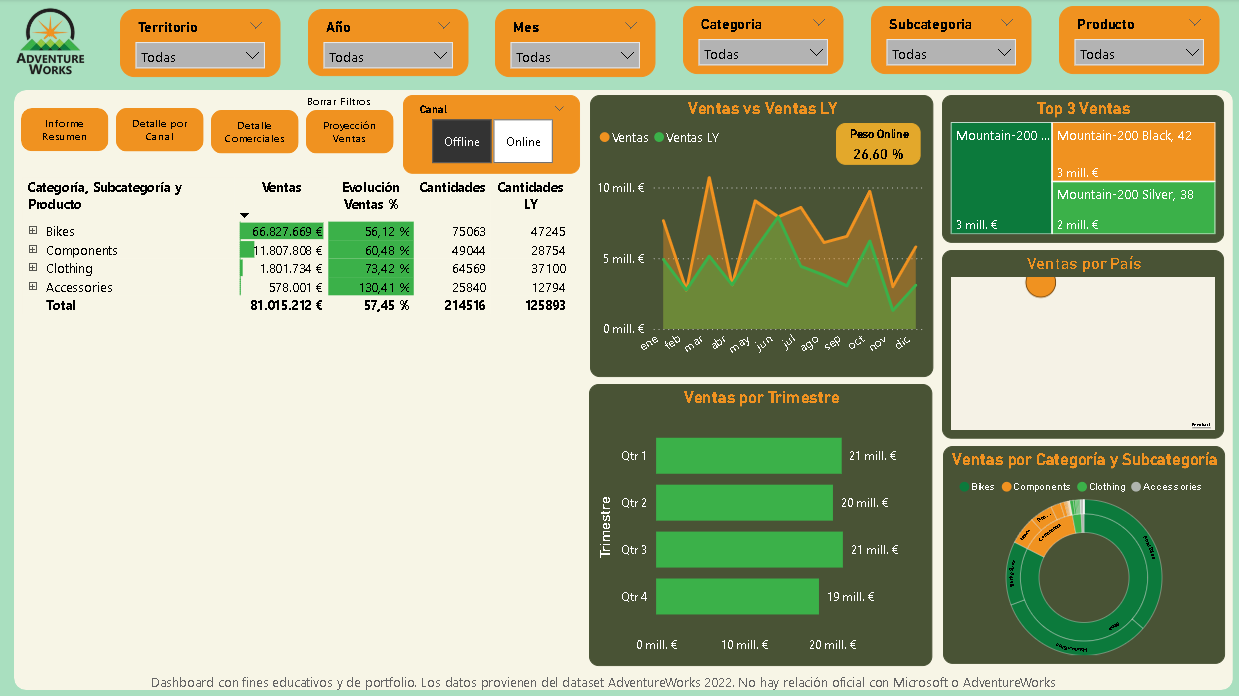Click the chevron icon beside Canal header
Screen dimensions: 1239x696
pos(559,109)
